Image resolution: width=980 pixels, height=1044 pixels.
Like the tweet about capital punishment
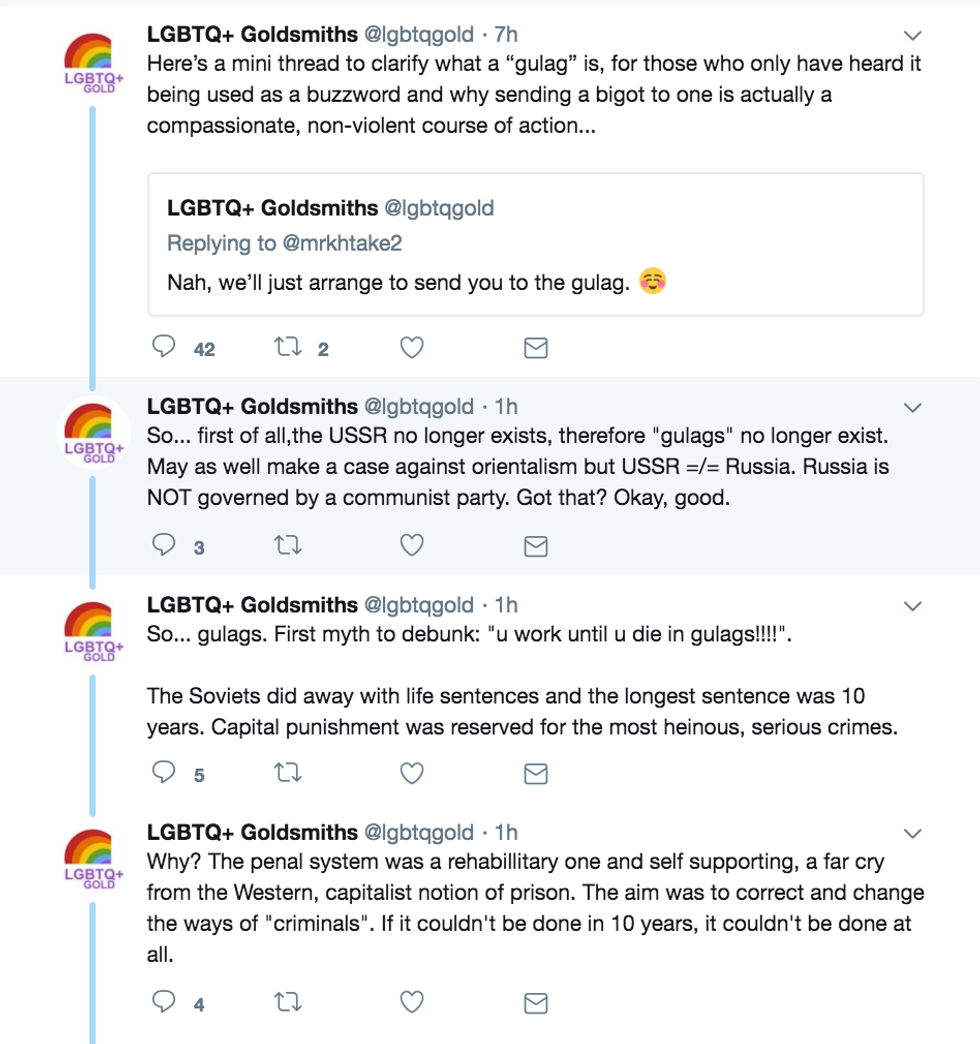point(412,773)
